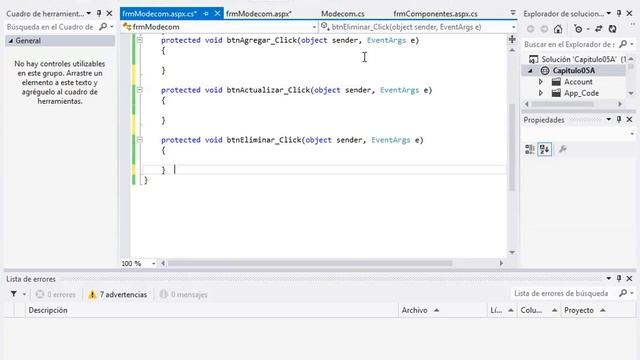This screenshot has width=640, height=360.
Task: Click Solution Explorer horizontal scrollbar thumb
Action: tap(562, 104)
